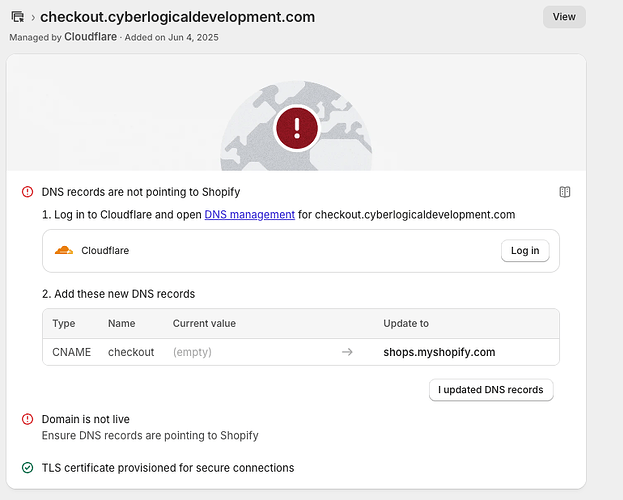Click the Cloudflare cloud logo
Image resolution: width=623 pixels, height=500 pixels.
[x=64, y=250]
